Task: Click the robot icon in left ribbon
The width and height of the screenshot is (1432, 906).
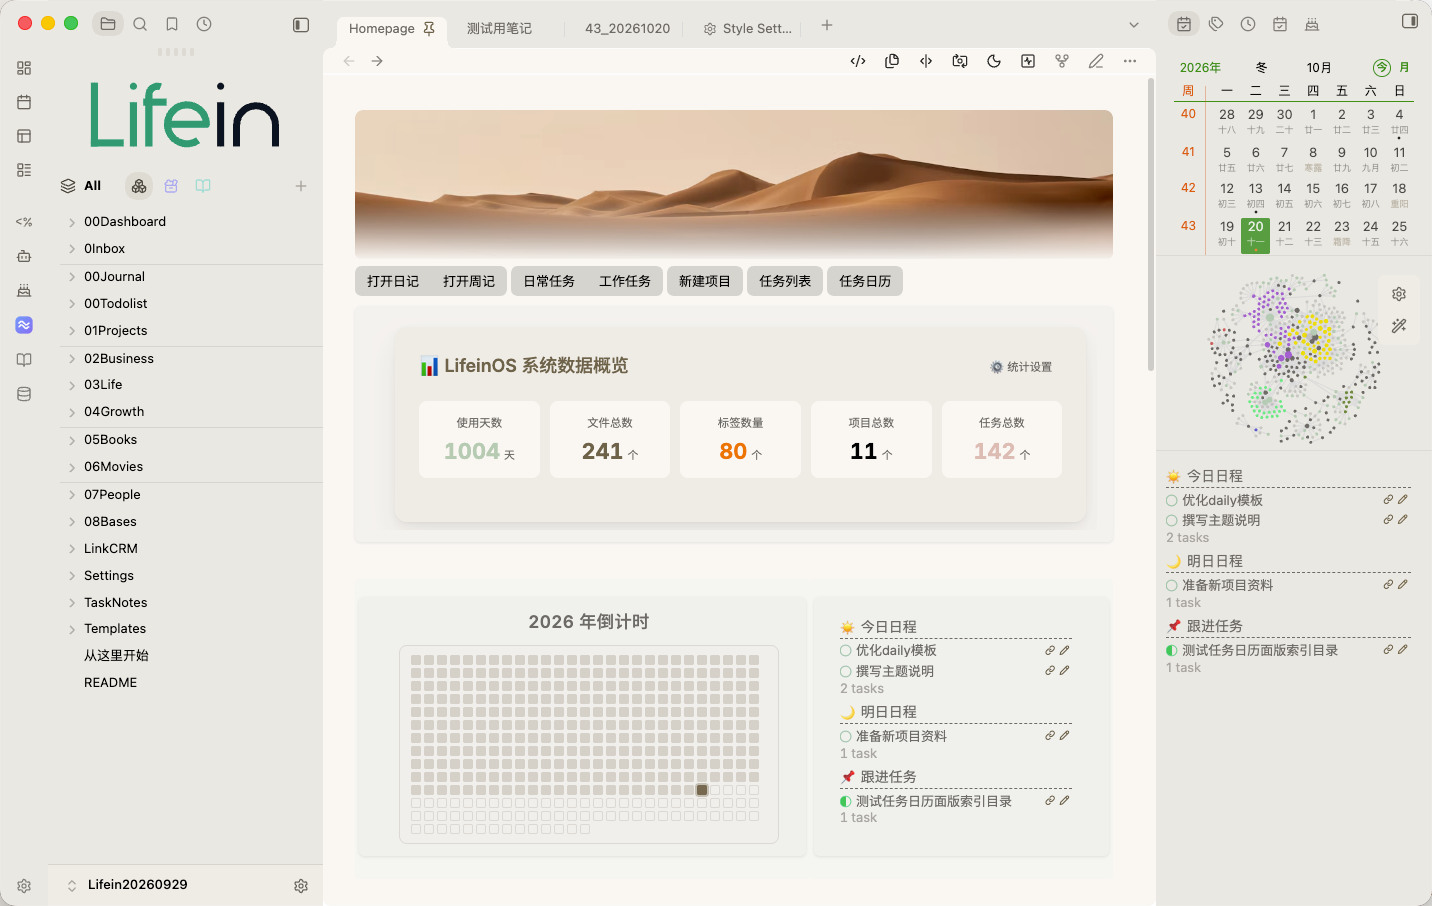Action: [x=24, y=256]
